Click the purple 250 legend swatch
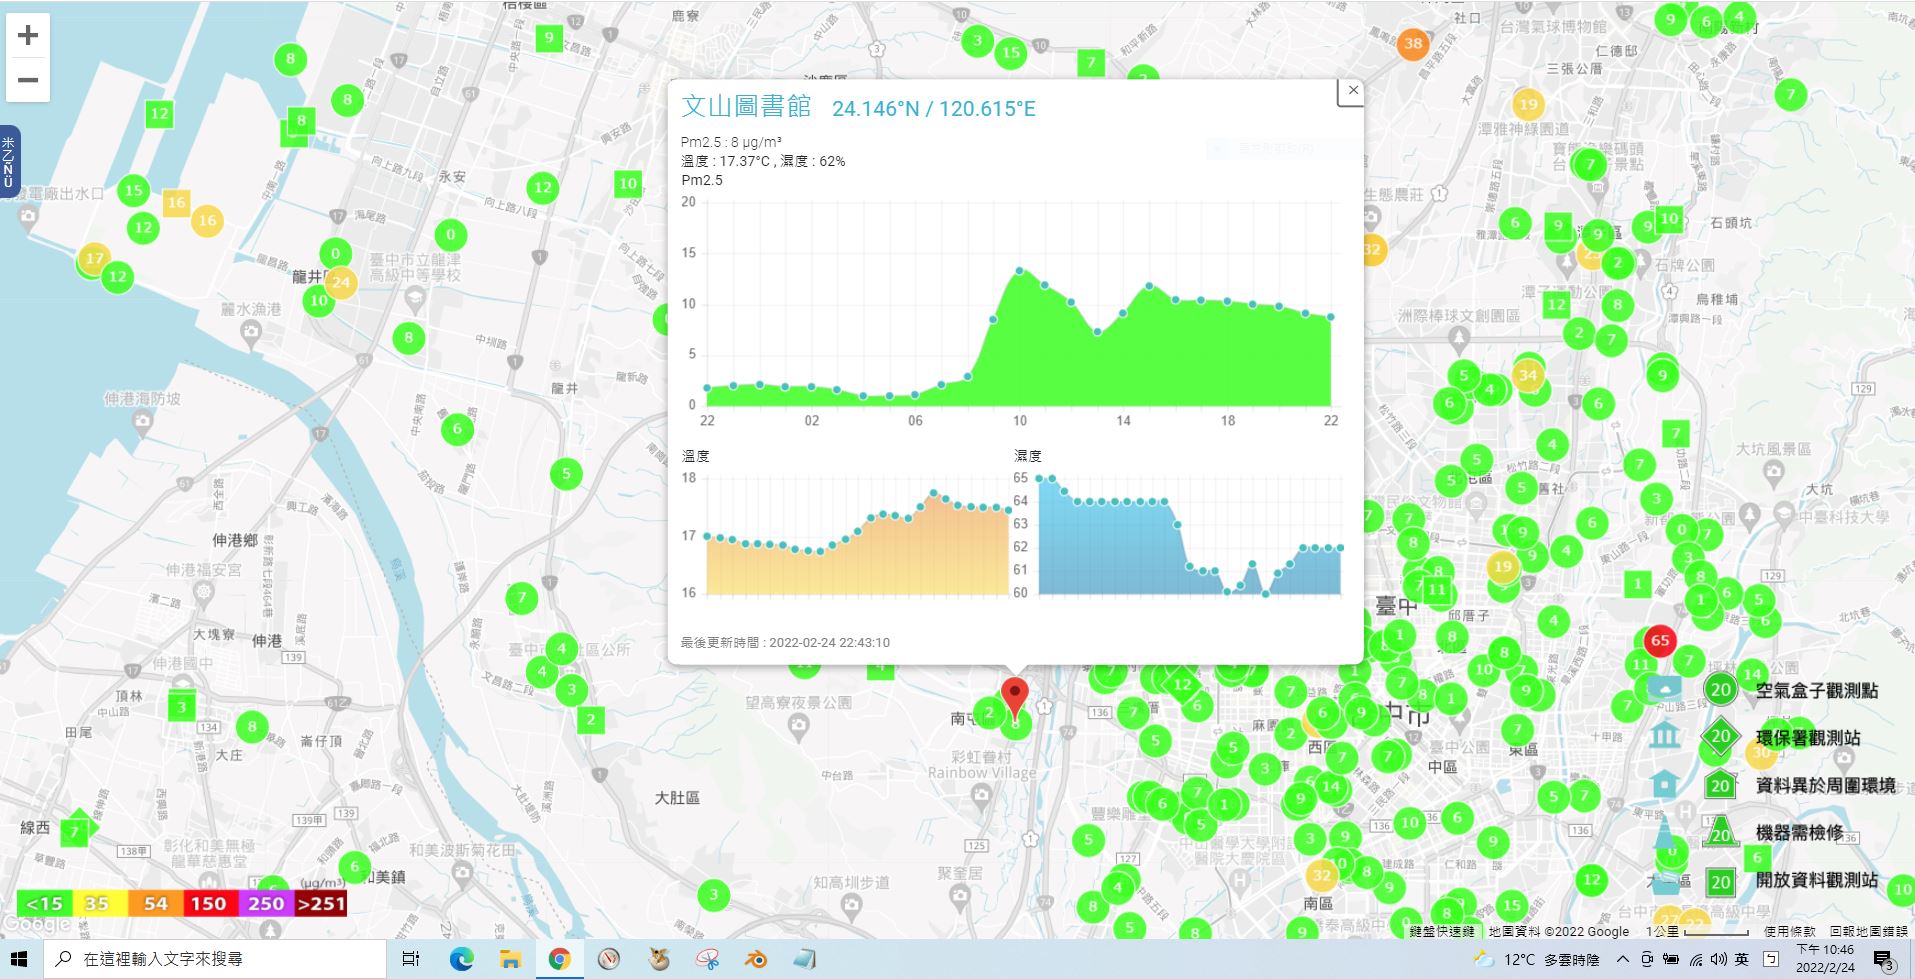Screen dimensions: 1915x979 pos(266,903)
